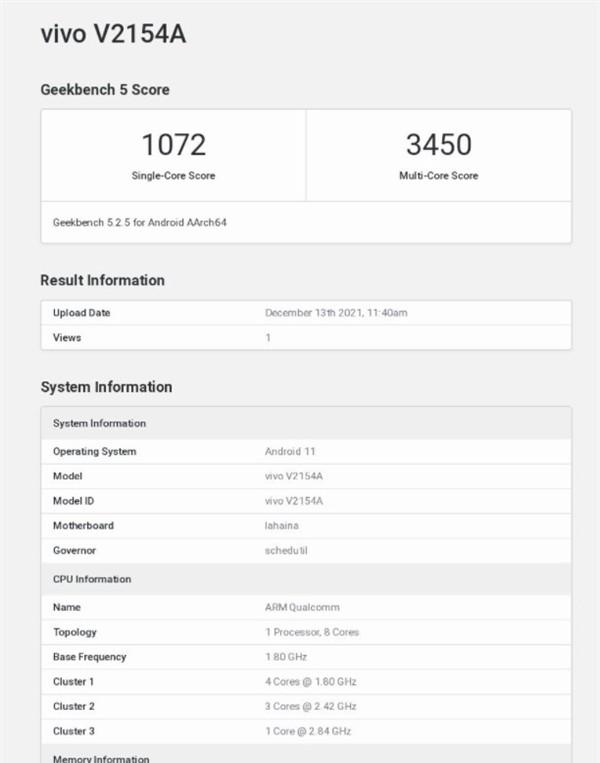
Task: Click the Cluster 3 label
Action: click(x=74, y=731)
